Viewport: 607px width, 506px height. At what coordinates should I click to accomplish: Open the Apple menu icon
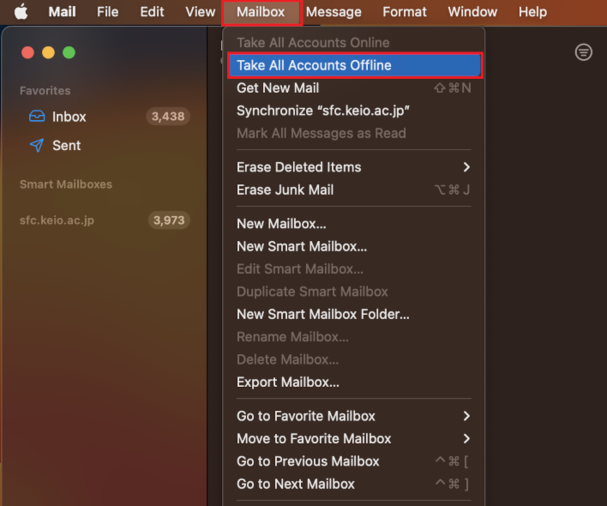[20, 12]
